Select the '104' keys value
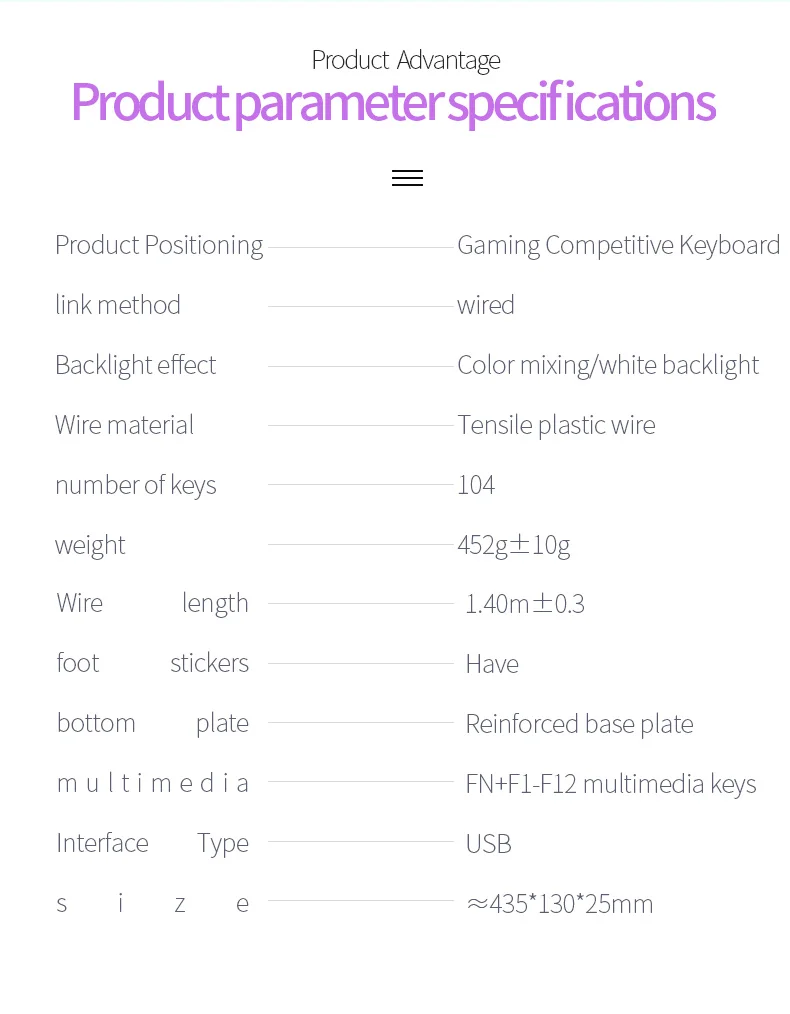Image resolution: width=790 pixels, height=1014 pixels. point(476,485)
